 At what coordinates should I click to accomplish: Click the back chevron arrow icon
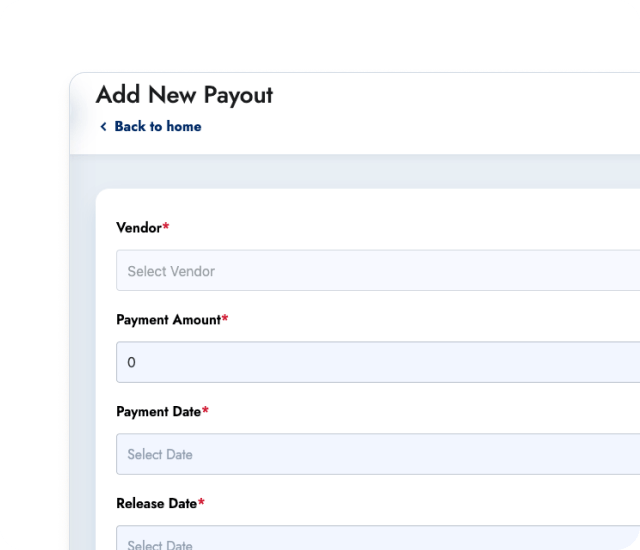[103, 127]
